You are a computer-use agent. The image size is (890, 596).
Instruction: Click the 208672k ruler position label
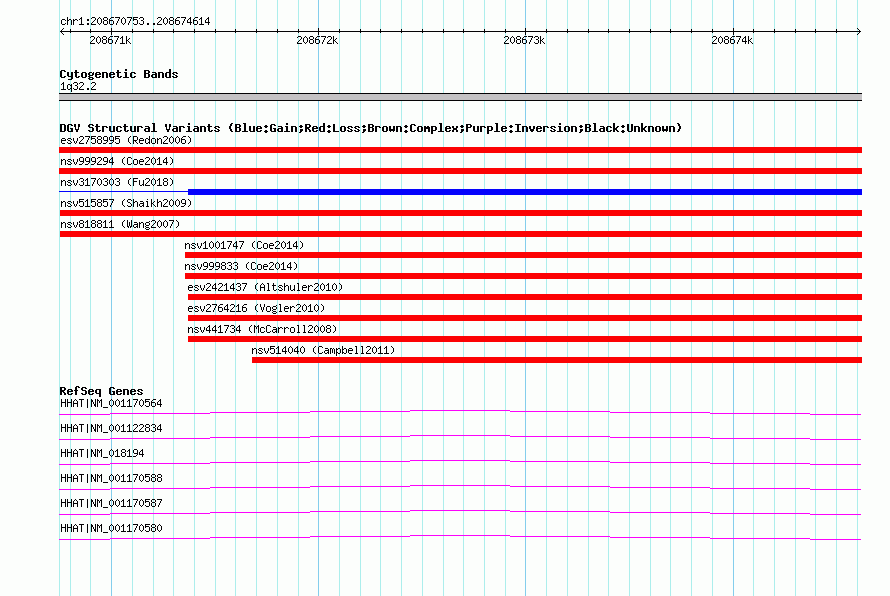pyautogui.click(x=317, y=40)
